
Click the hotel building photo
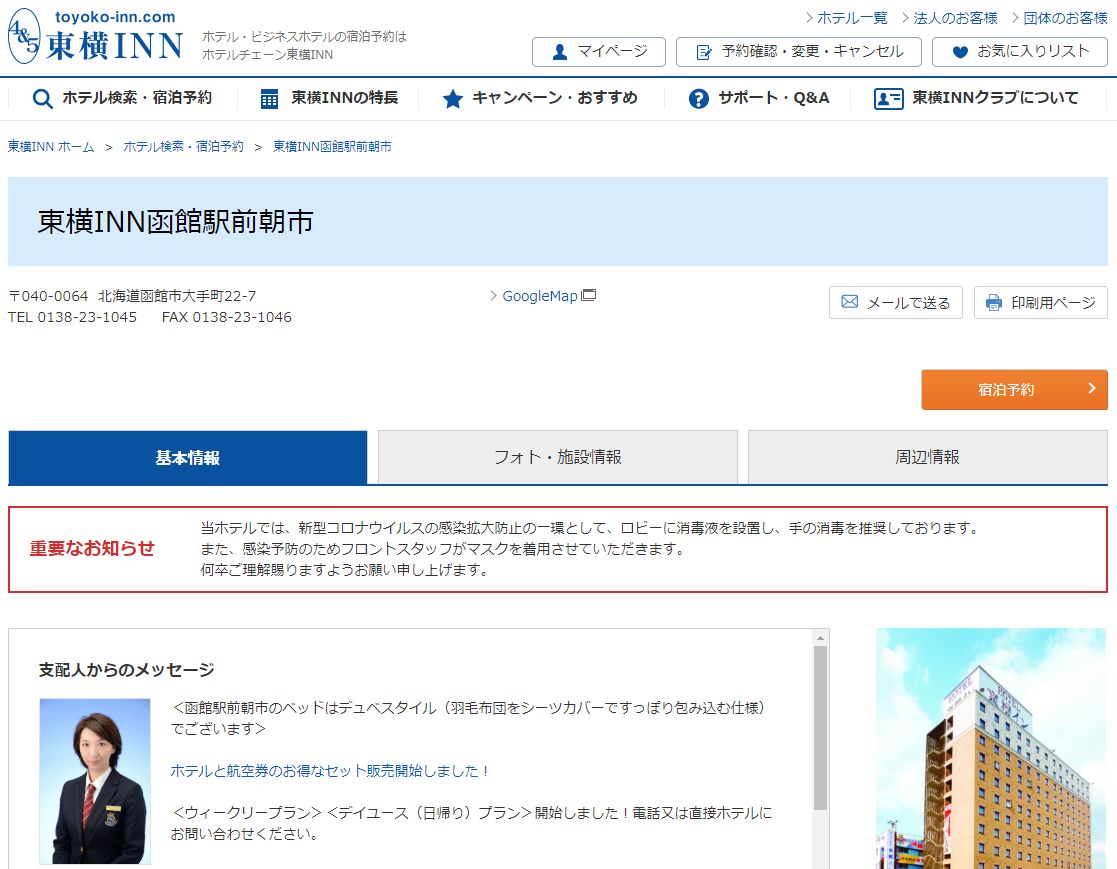click(991, 748)
